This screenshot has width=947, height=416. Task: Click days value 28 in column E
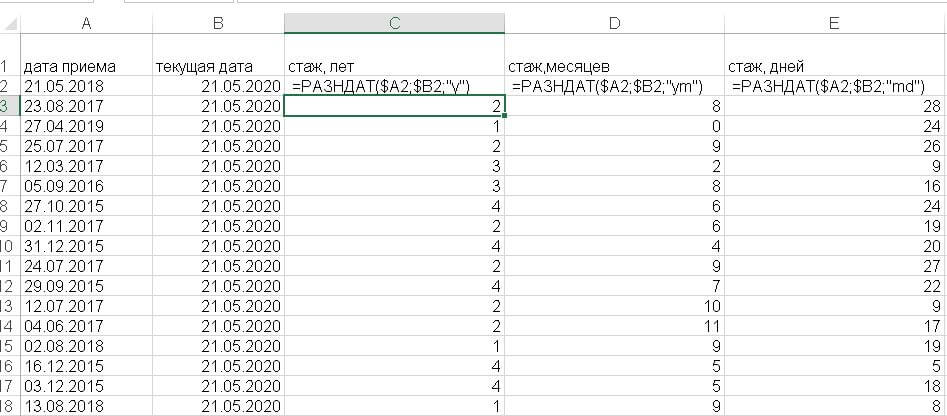(834, 106)
